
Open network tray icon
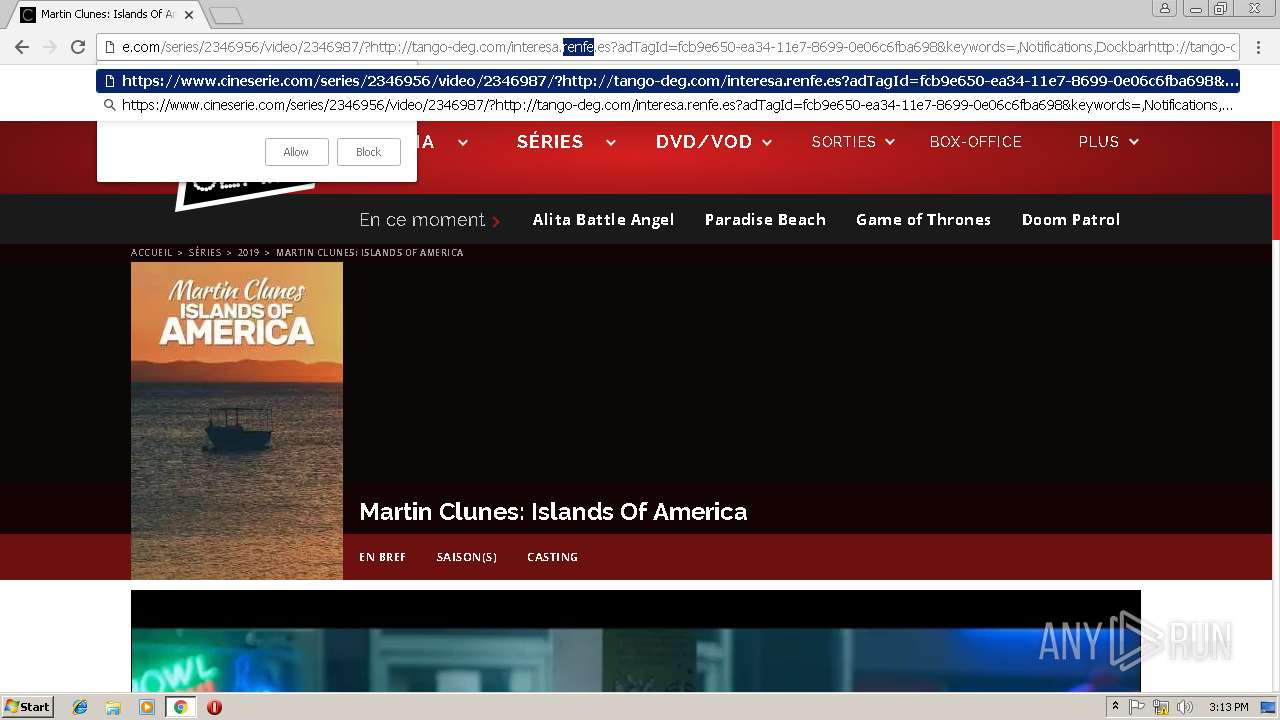1161,707
